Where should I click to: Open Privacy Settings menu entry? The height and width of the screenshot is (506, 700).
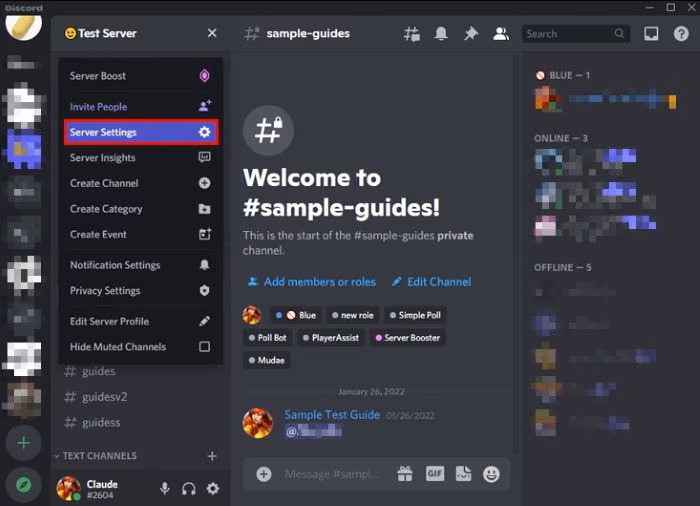pyautogui.click(x=141, y=290)
